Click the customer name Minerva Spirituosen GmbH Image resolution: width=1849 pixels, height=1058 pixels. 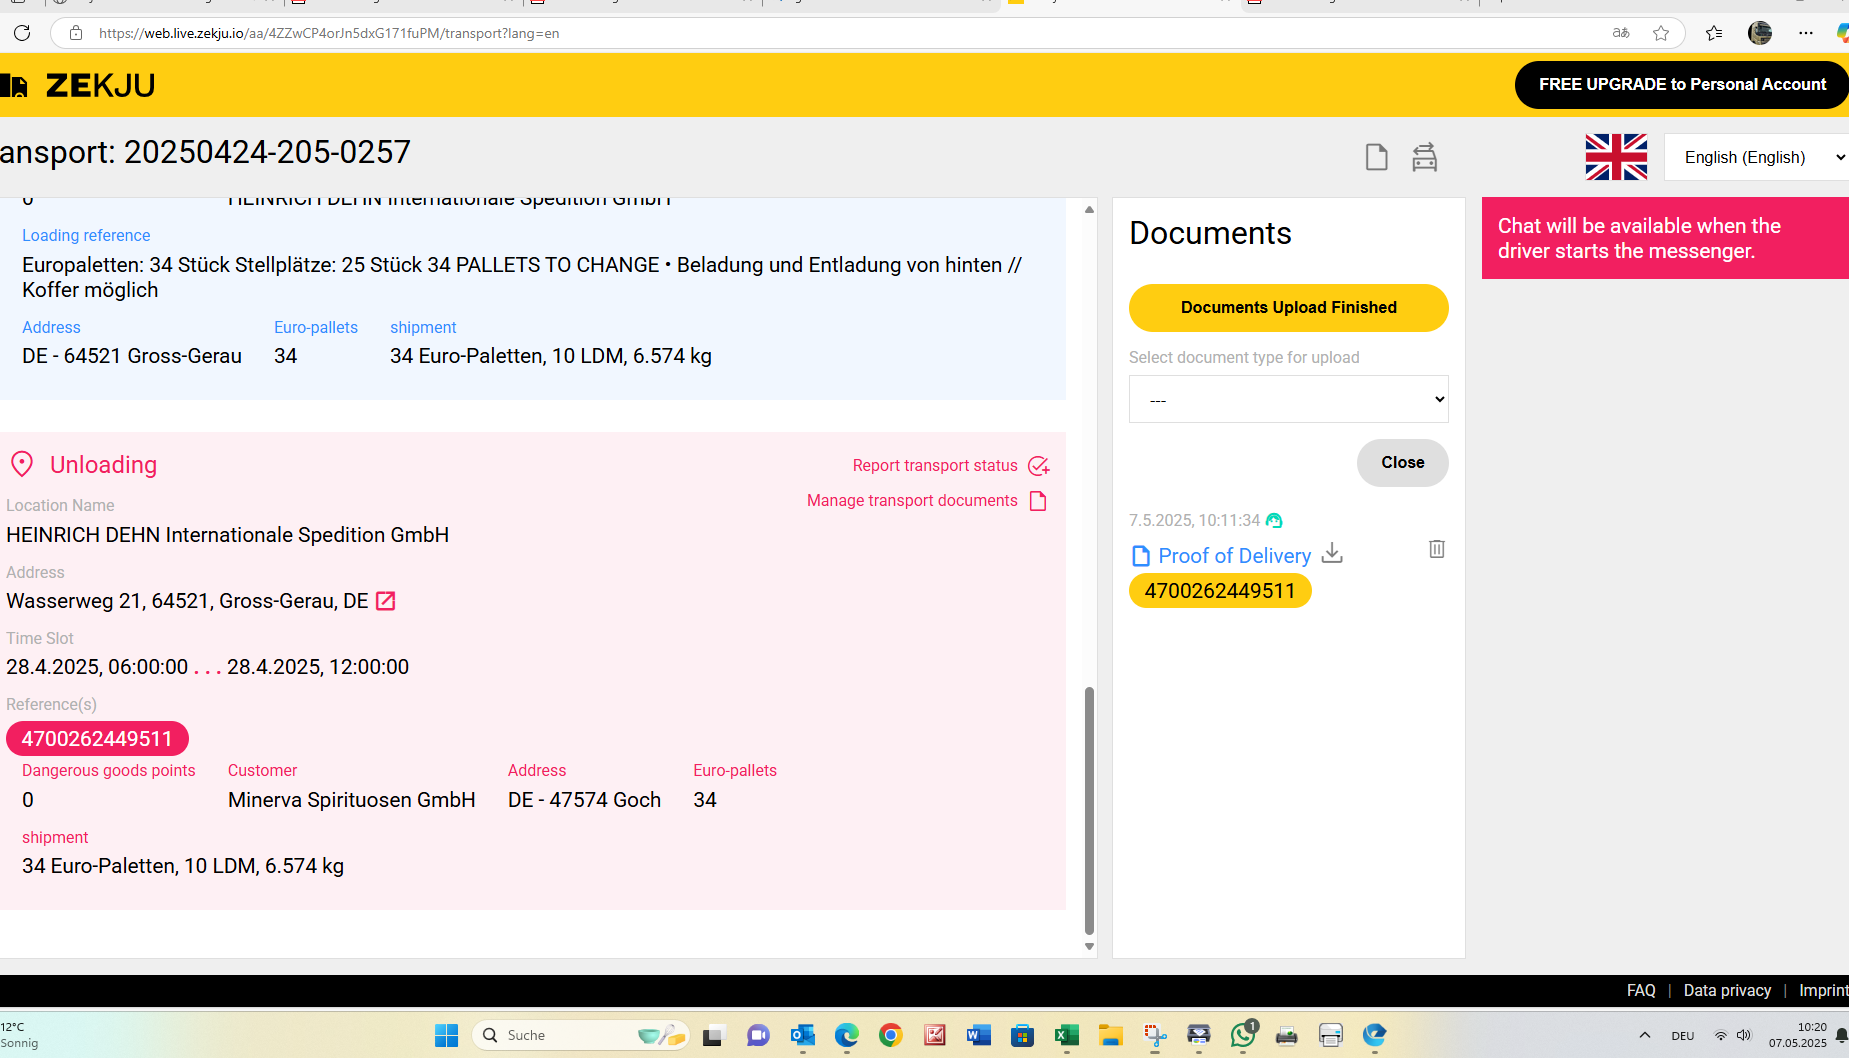pos(351,800)
